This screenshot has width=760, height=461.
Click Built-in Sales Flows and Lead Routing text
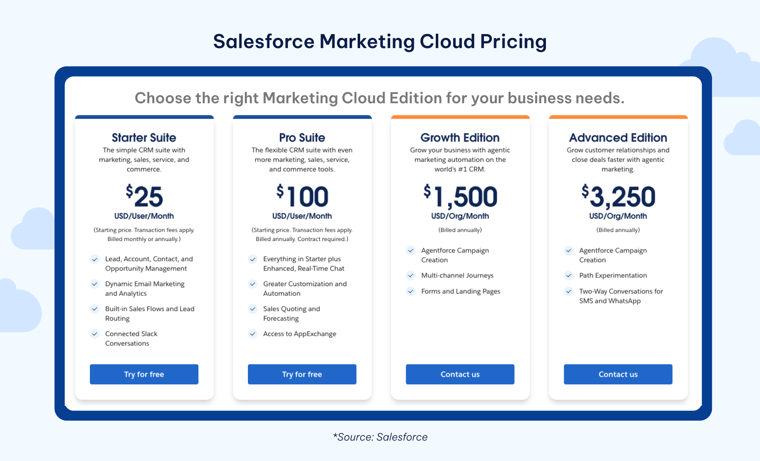click(x=150, y=314)
